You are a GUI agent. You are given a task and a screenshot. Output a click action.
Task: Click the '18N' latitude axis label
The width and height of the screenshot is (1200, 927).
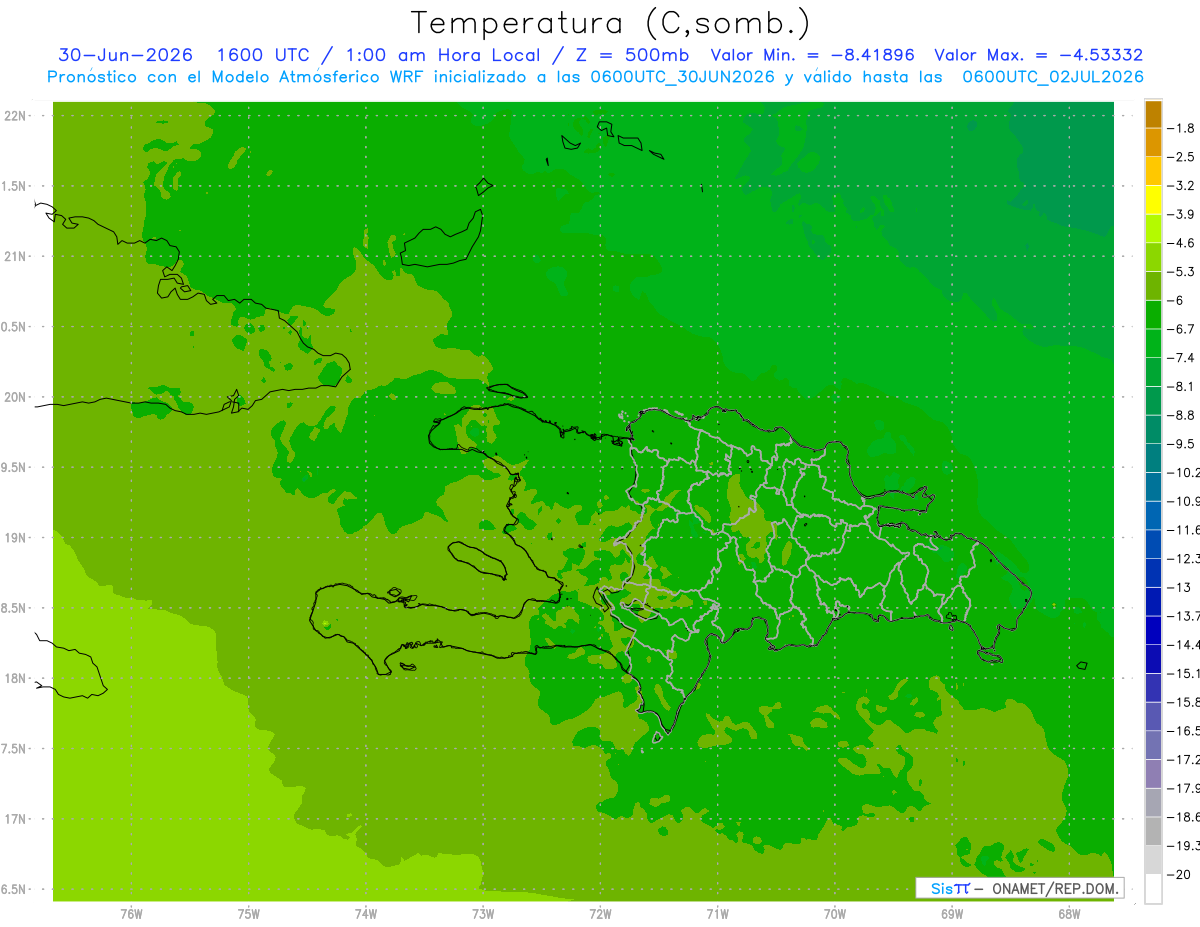pos(17,679)
